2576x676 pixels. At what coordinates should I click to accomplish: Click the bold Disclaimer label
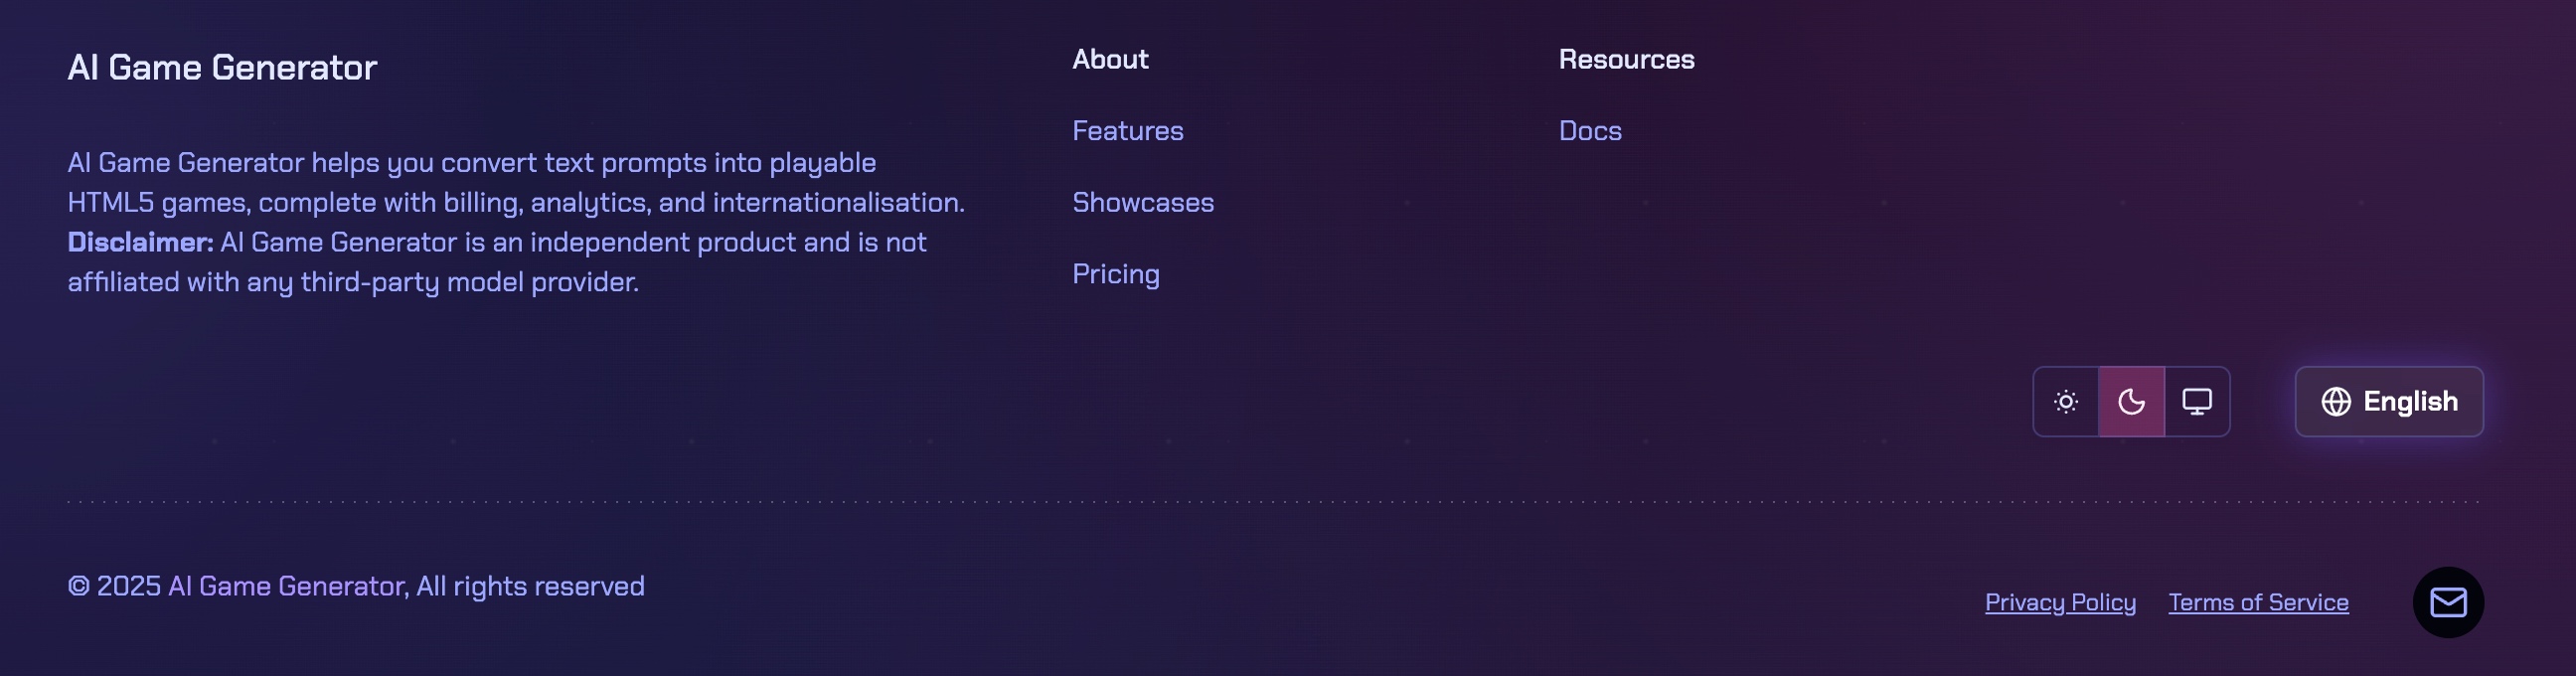[140, 243]
